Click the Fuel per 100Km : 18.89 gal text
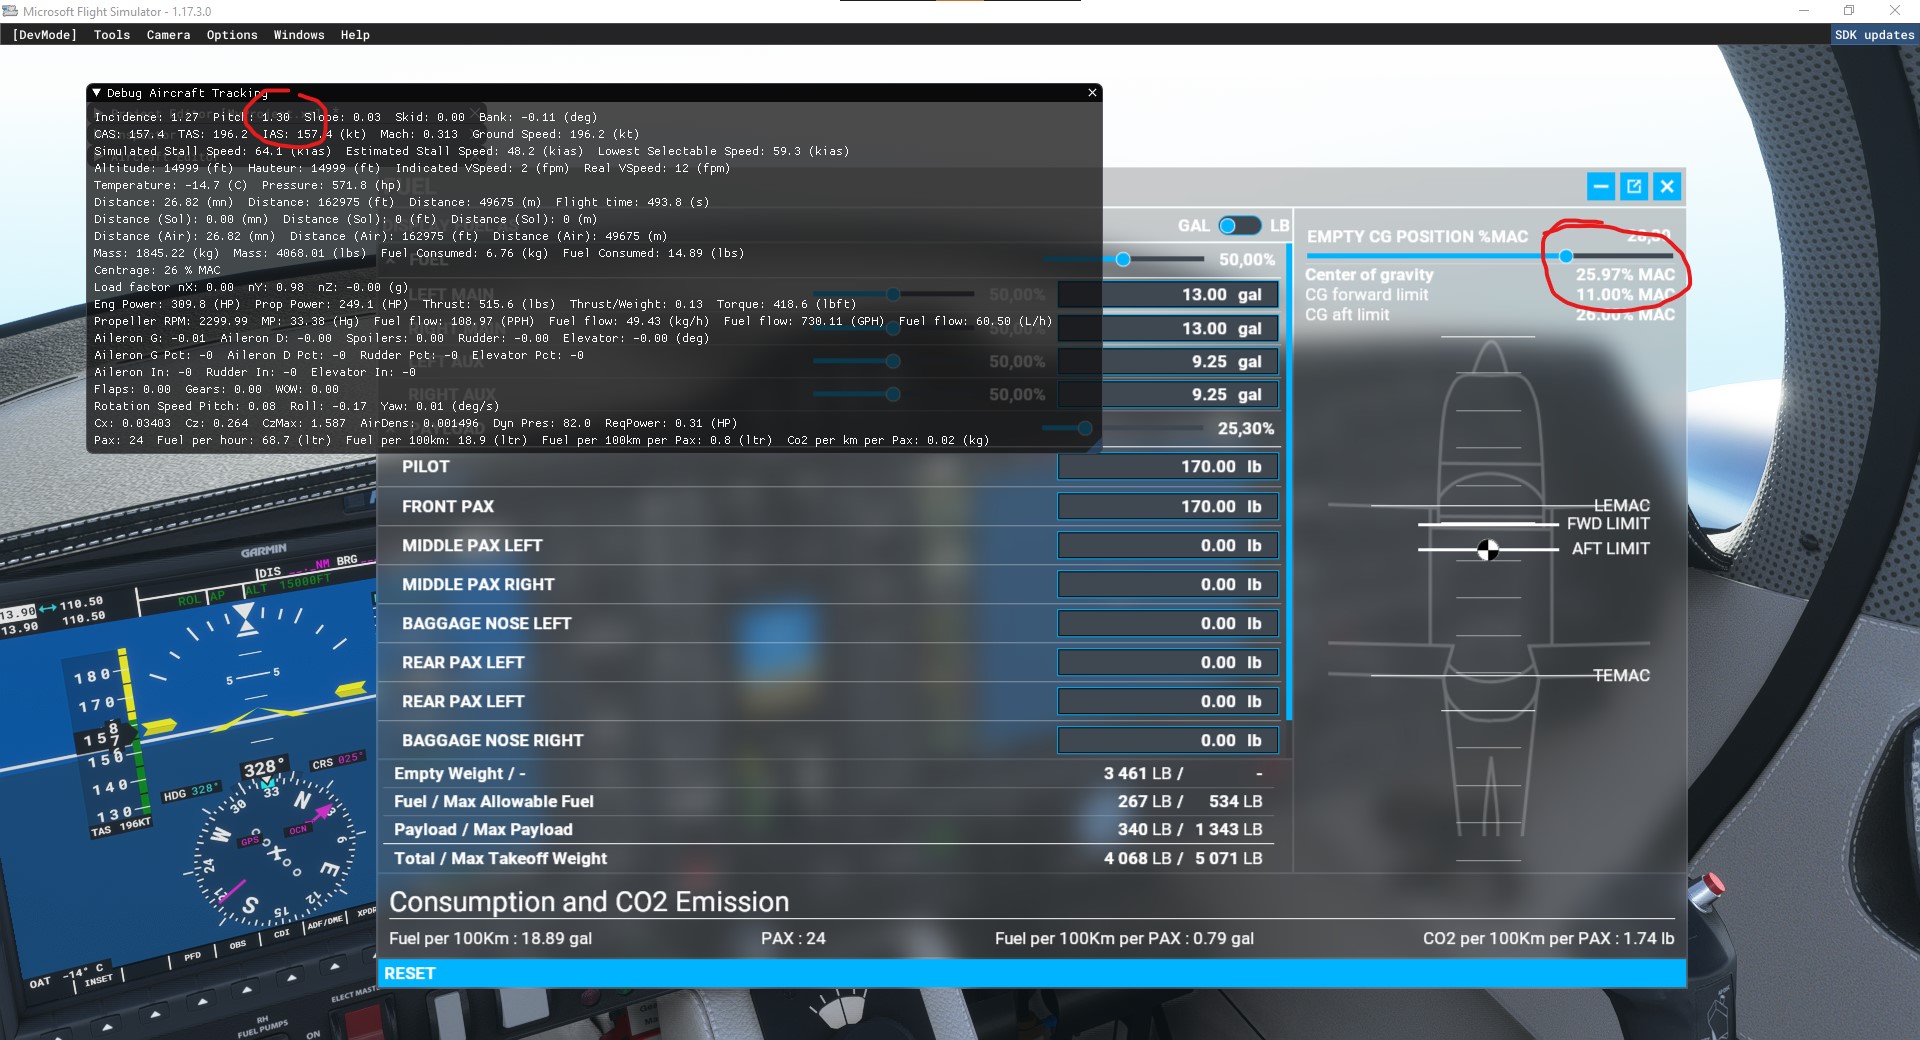The image size is (1920, 1040). [490, 939]
